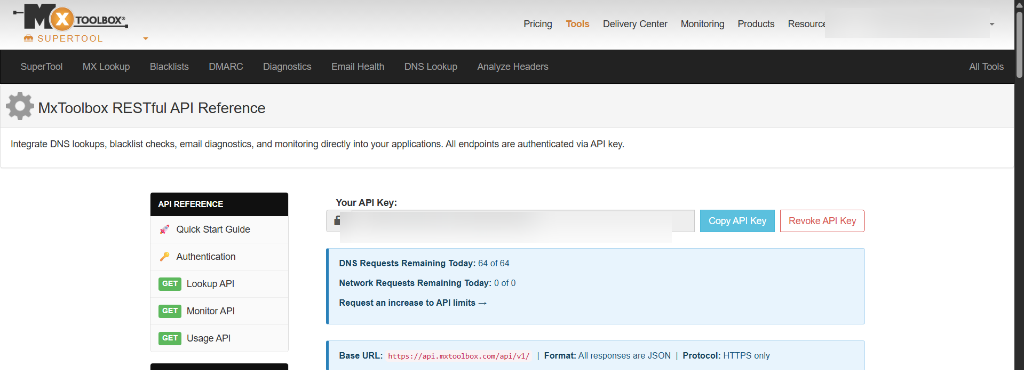The image size is (1024, 370).
Task: Select Analyze Headers in the toolbar
Action: (513, 67)
